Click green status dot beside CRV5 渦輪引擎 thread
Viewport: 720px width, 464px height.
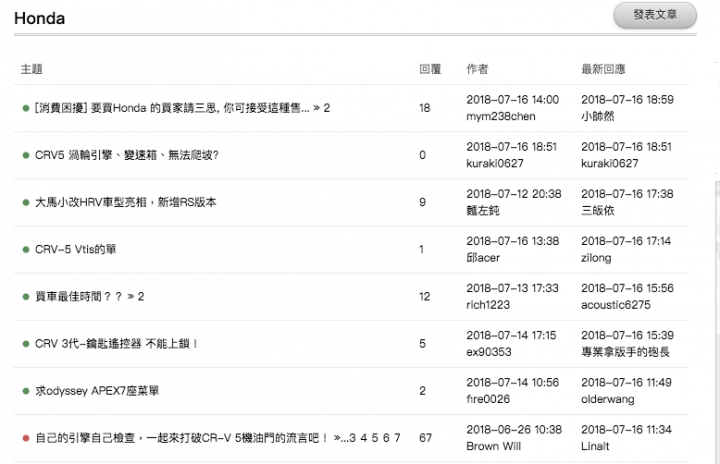(x=26, y=155)
